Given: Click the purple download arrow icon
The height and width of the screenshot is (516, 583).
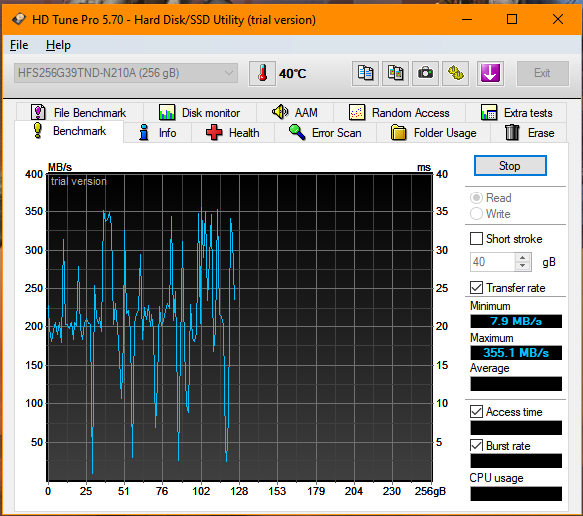Looking at the screenshot, I should pyautogui.click(x=490, y=73).
